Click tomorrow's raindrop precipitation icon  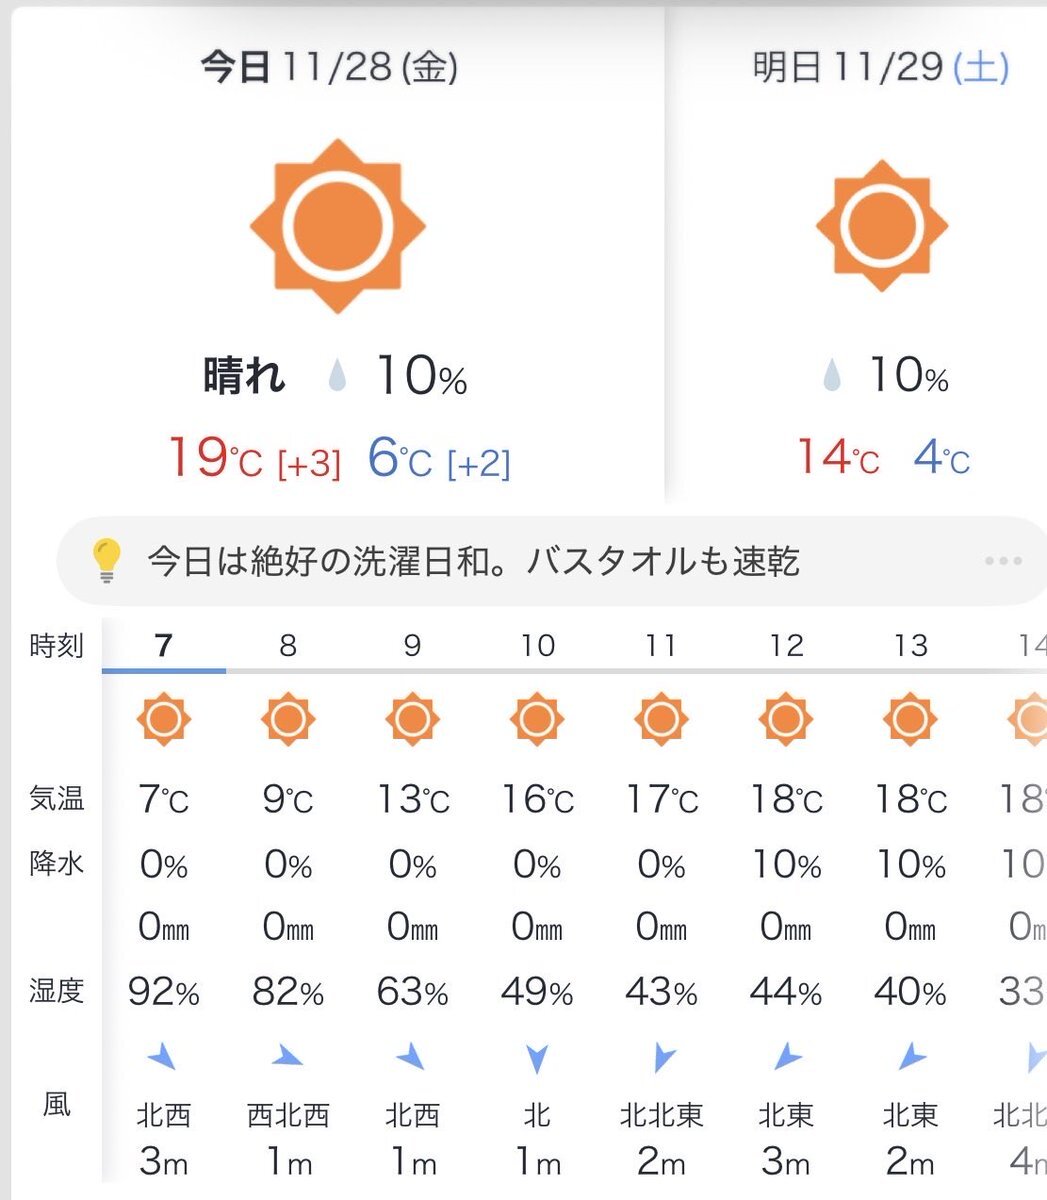[831, 377]
